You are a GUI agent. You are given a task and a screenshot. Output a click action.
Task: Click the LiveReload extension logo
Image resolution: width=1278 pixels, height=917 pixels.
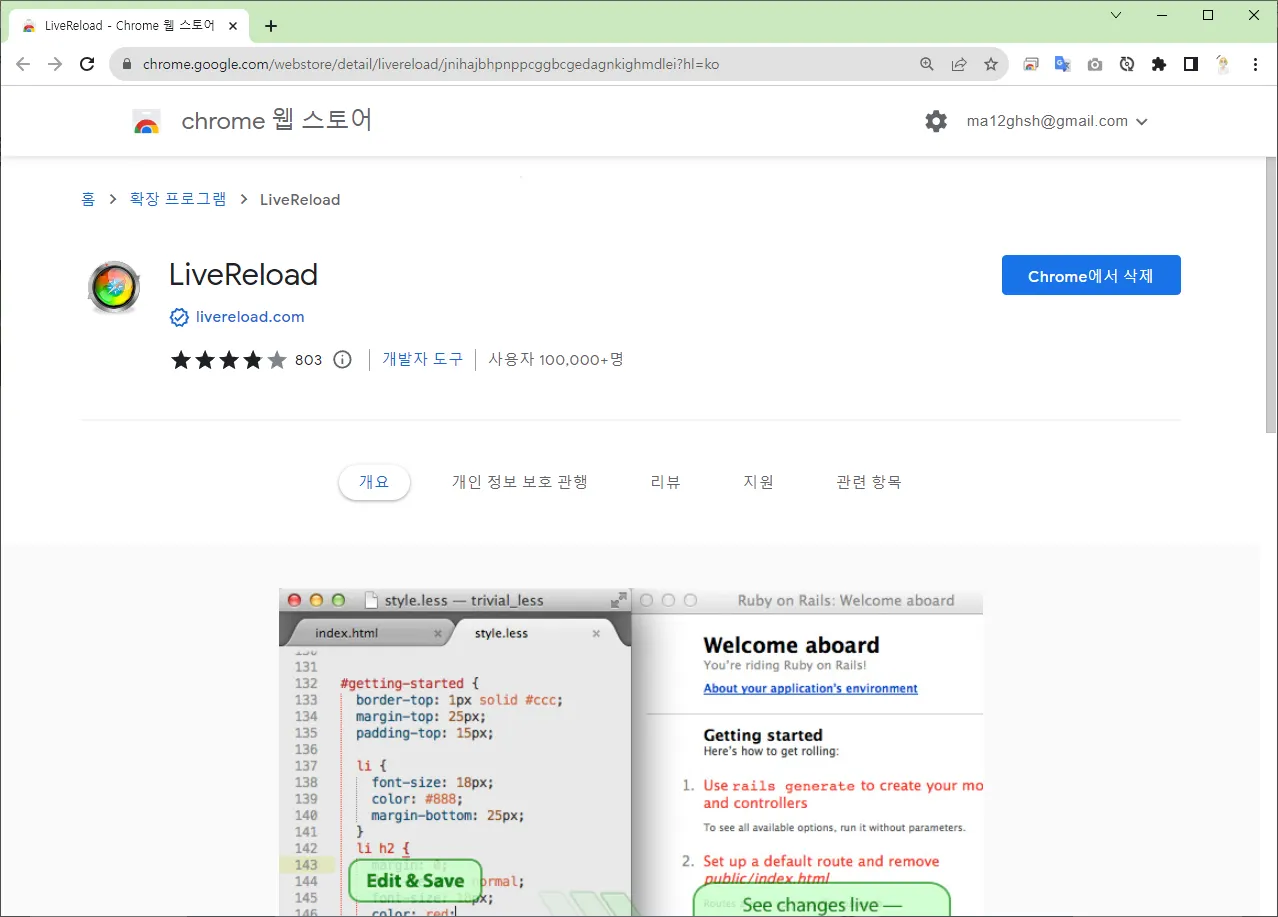115,287
